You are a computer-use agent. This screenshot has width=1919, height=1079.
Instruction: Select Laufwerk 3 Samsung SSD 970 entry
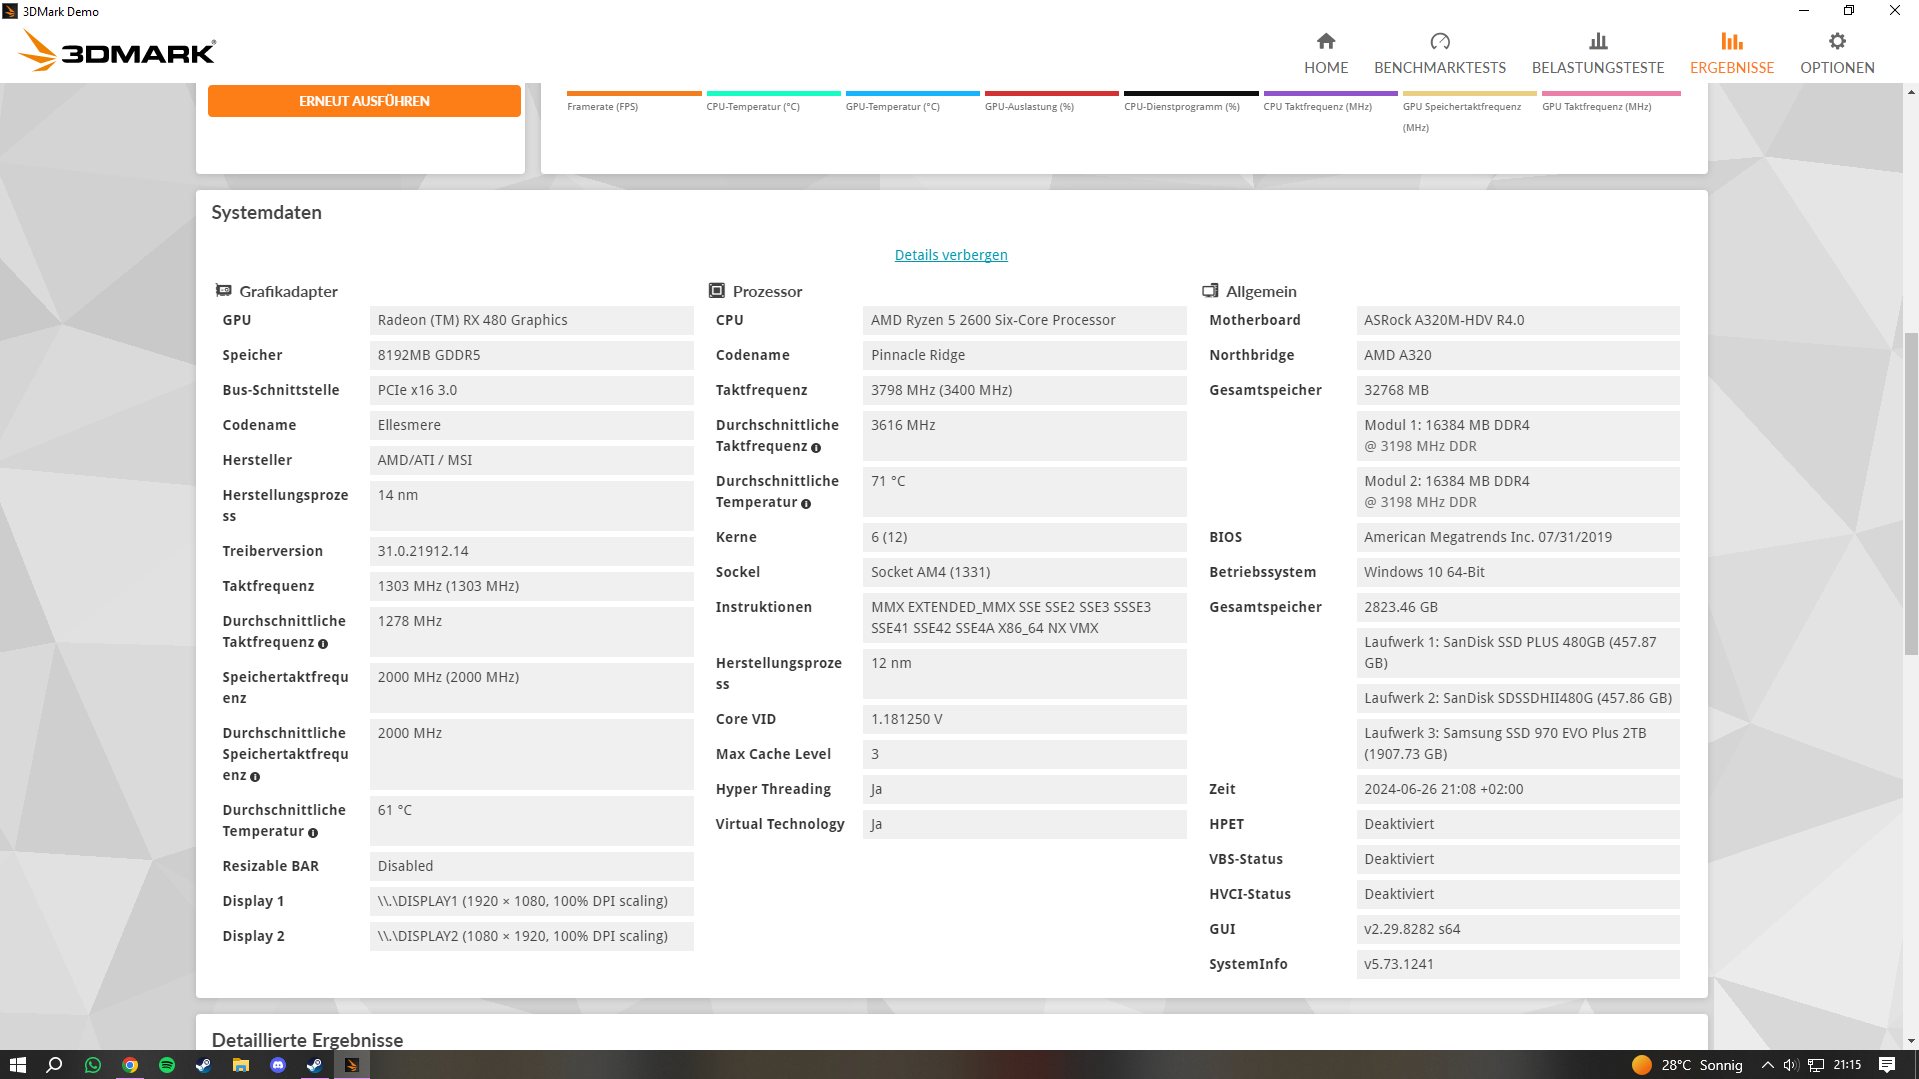tap(1517, 743)
